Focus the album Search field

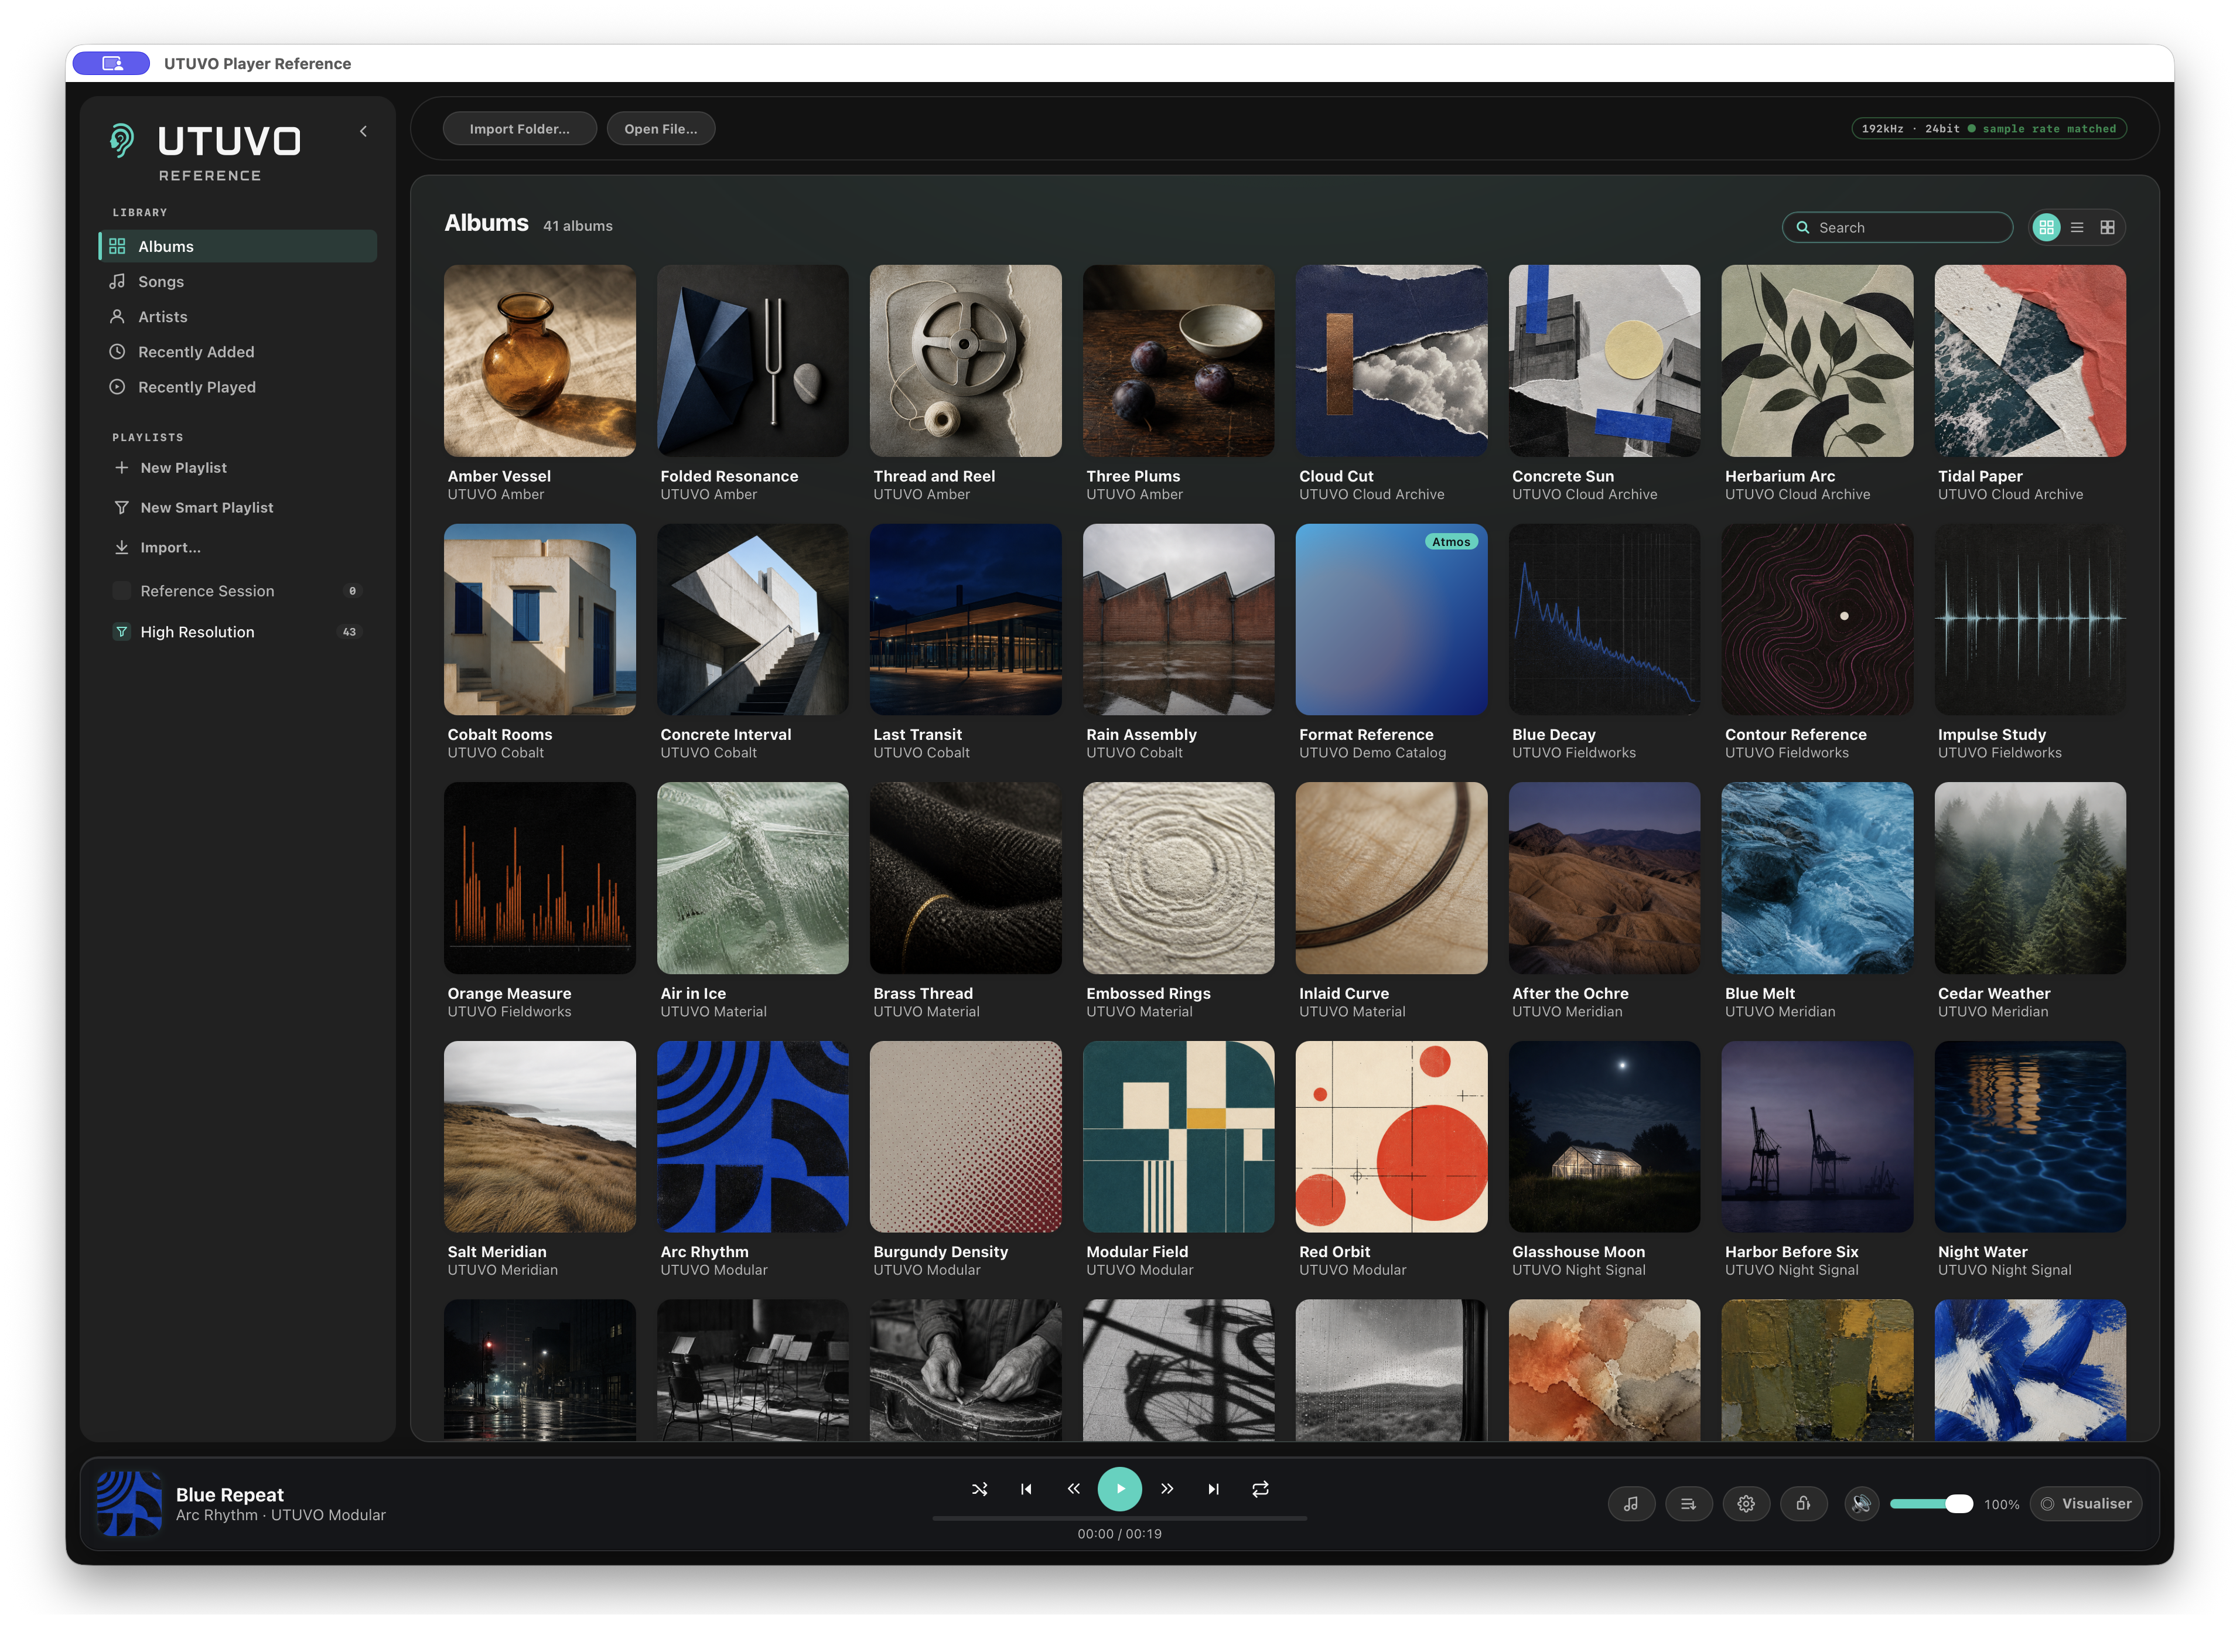tap(1897, 227)
